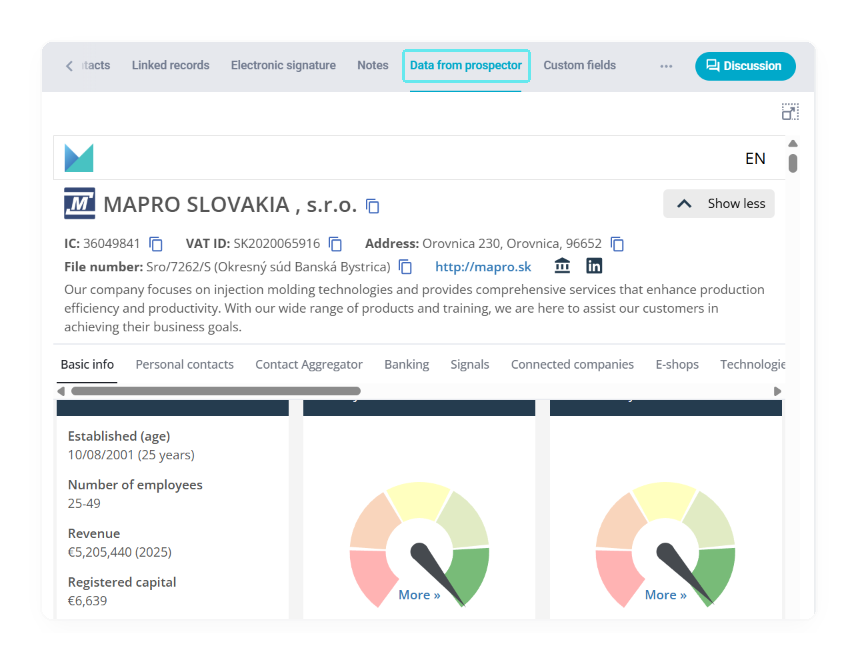The image size is (858, 661).
Task: Copy the Orovnica address
Action: pyautogui.click(x=617, y=244)
